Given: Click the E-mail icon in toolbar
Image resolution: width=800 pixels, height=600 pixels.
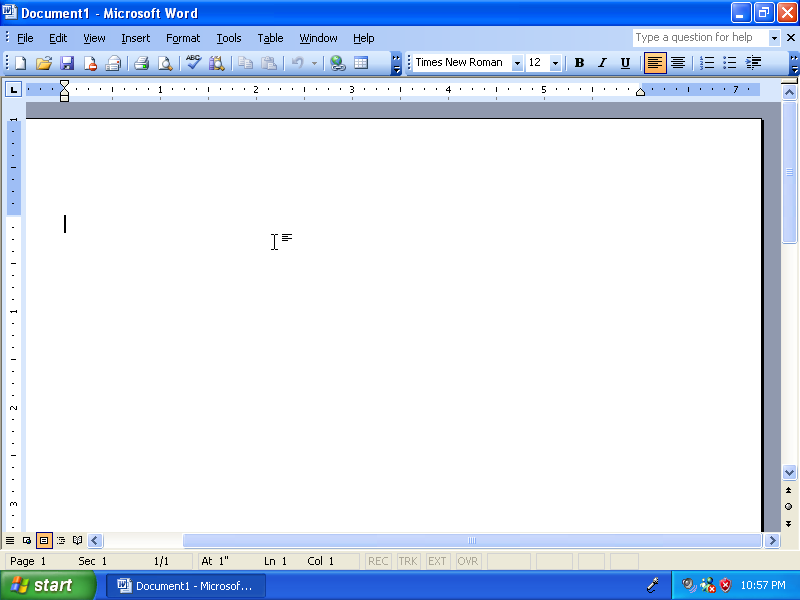Looking at the screenshot, I should 113,63.
